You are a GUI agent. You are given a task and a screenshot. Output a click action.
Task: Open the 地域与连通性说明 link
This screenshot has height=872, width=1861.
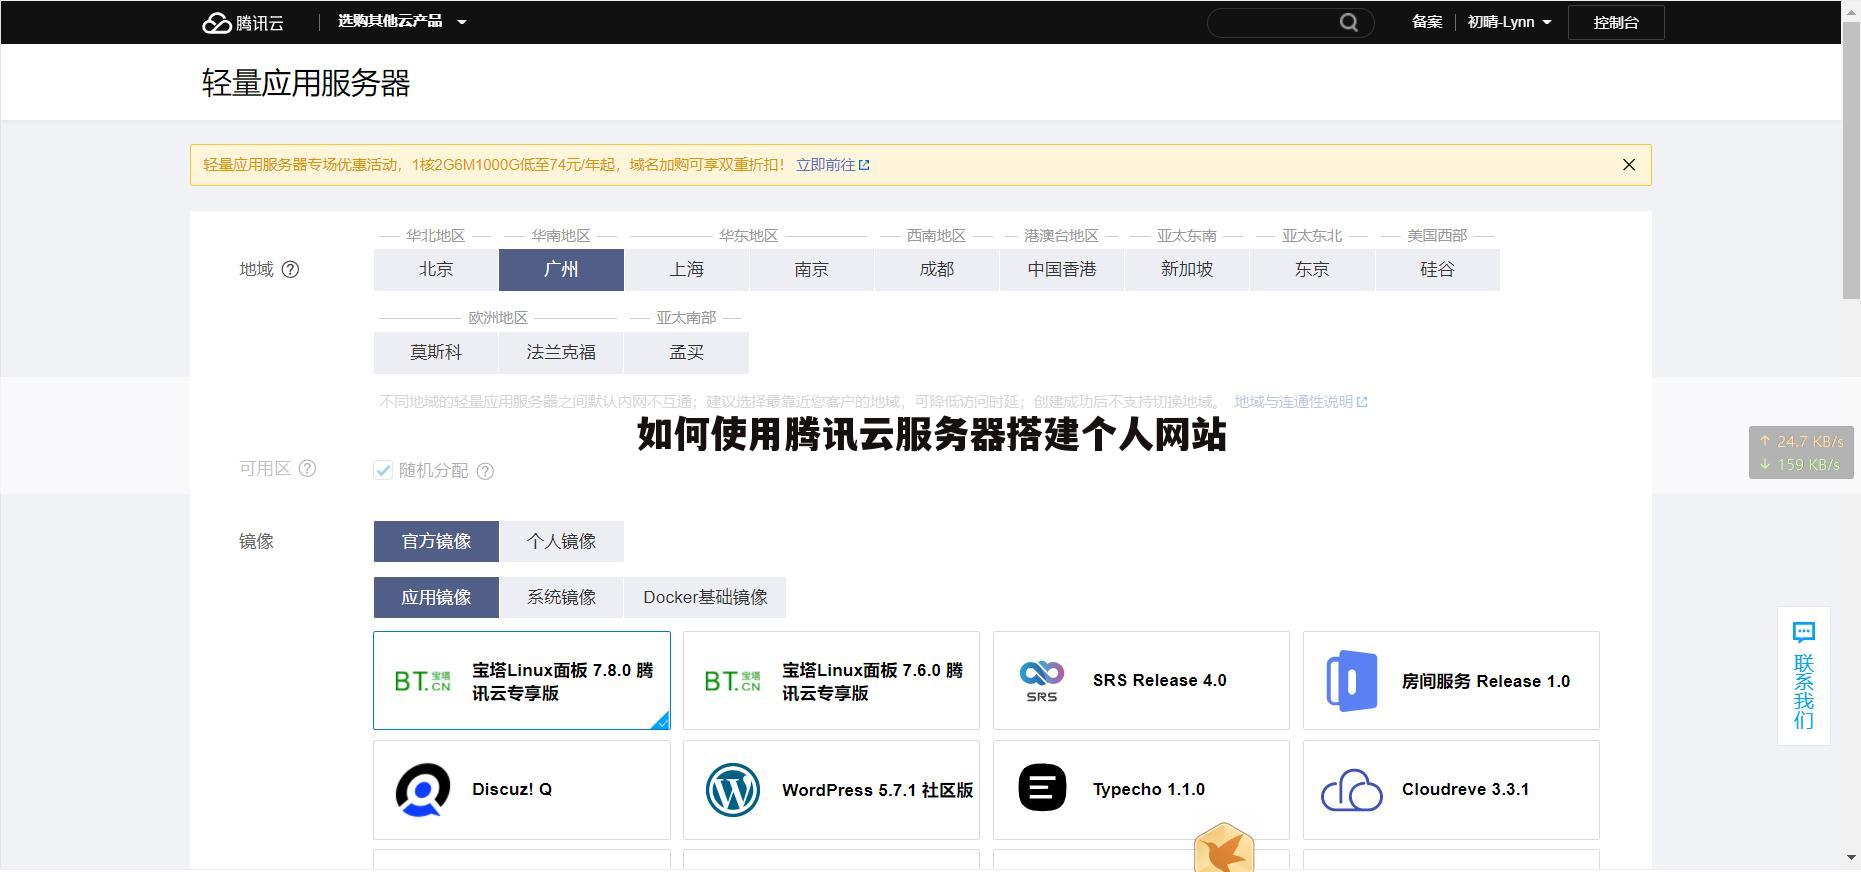(1300, 402)
